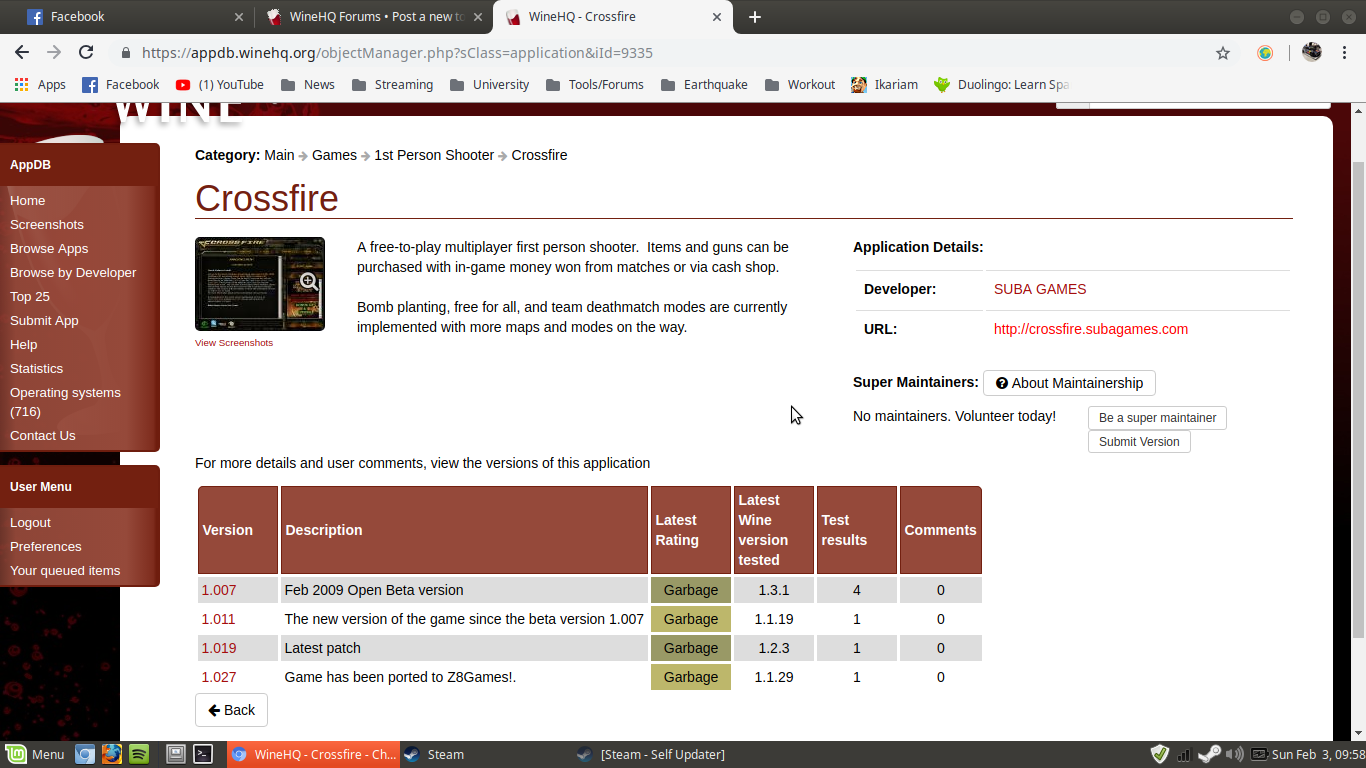
Task: Click the page vertical scrollbar
Action: coord(1358,400)
